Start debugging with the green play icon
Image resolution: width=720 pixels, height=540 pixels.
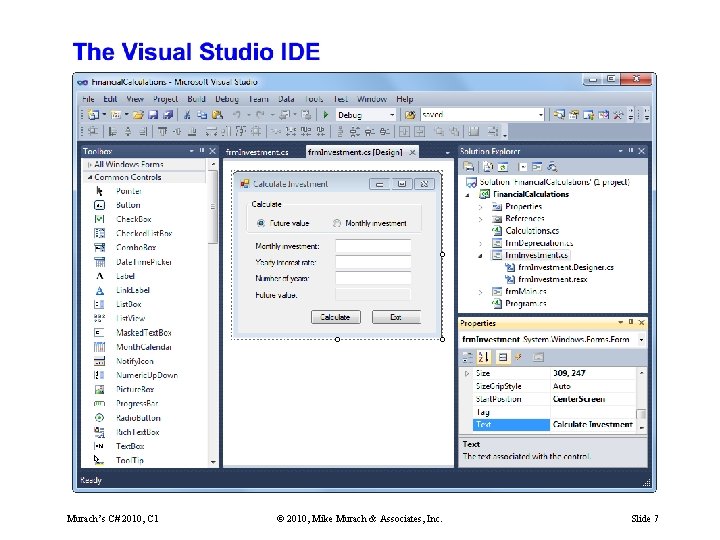pyautogui.click(x=326, y=115)
